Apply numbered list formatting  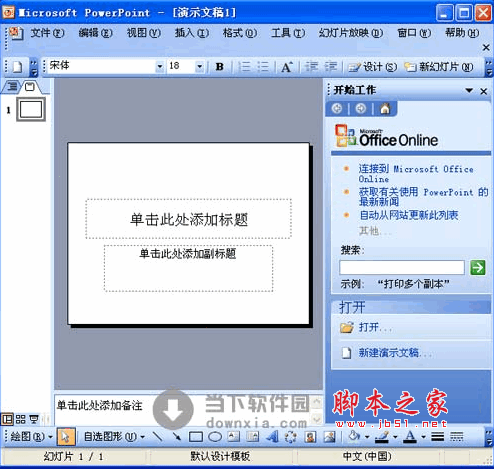(x=245, y=67)
